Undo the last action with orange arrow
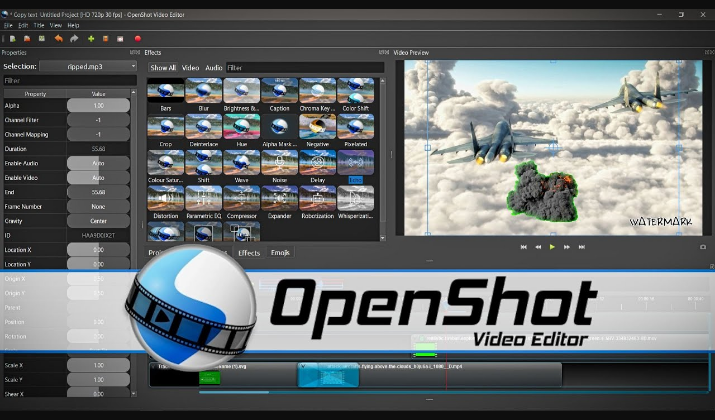Image resolution: width=715 pixels, height=420 pixels. 58,39
